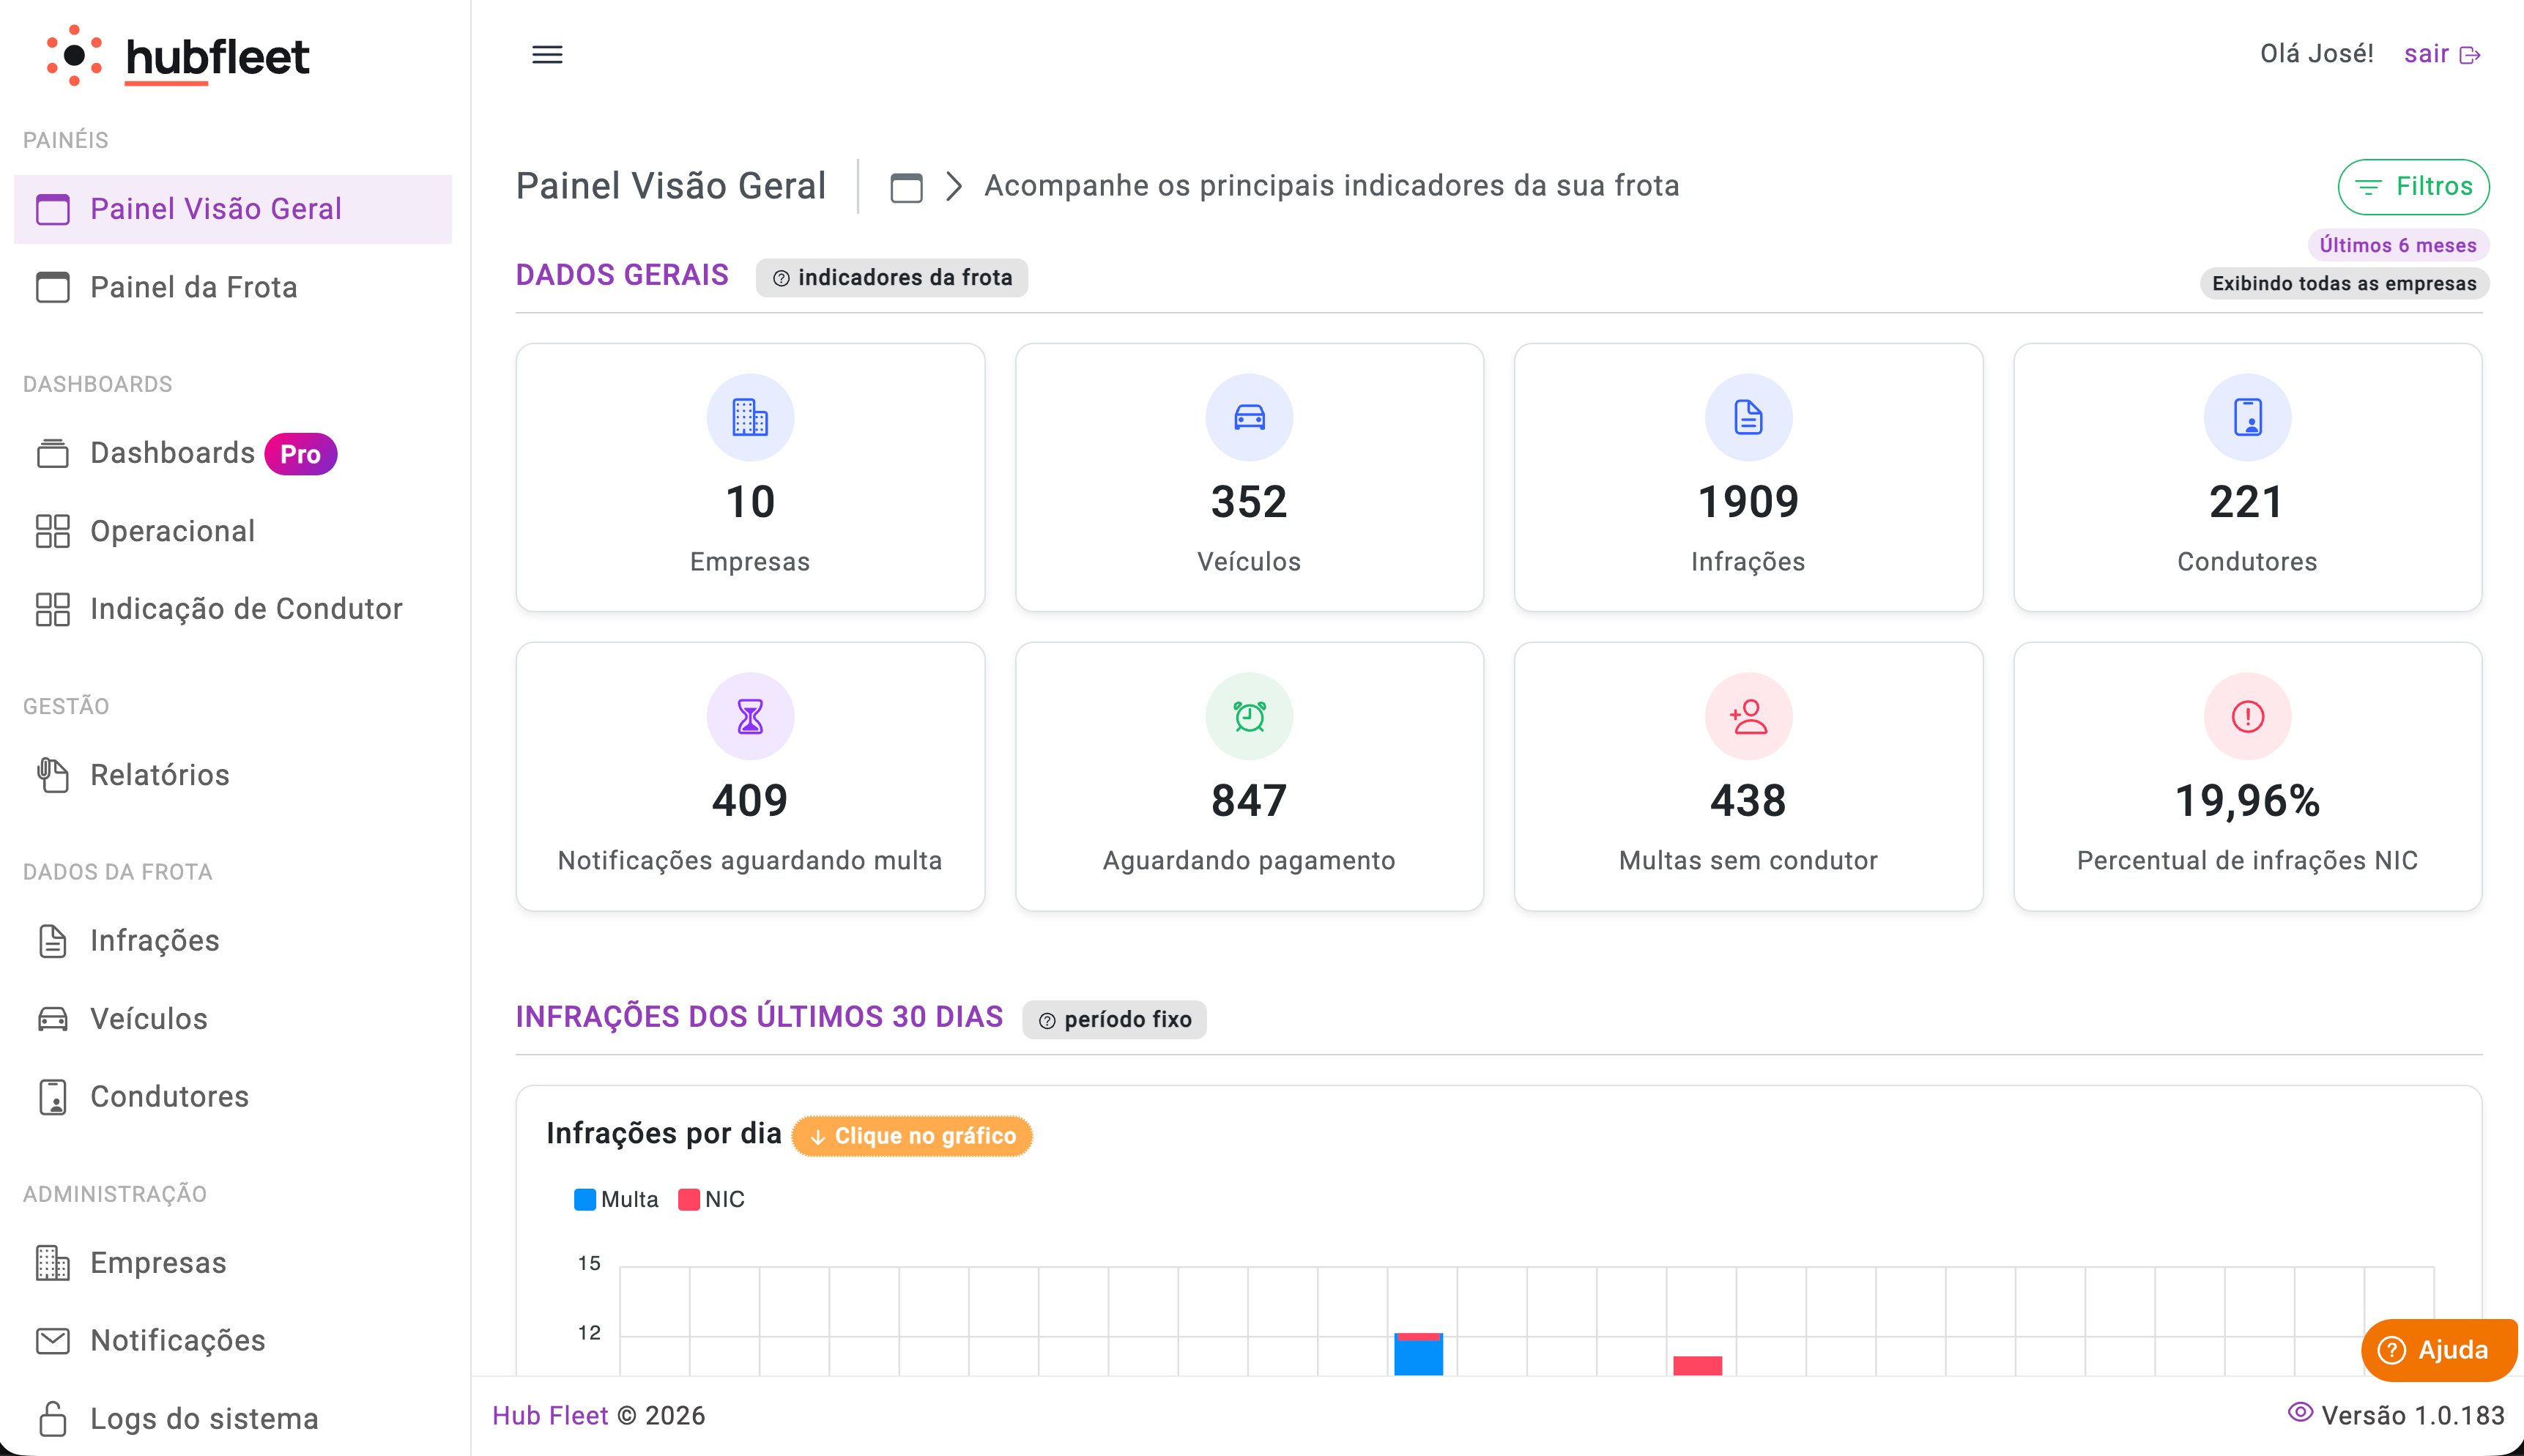This screenshot has width=2524, height=1456.
Task: Open Notificações under Administração
Action: pos(233,1341)
